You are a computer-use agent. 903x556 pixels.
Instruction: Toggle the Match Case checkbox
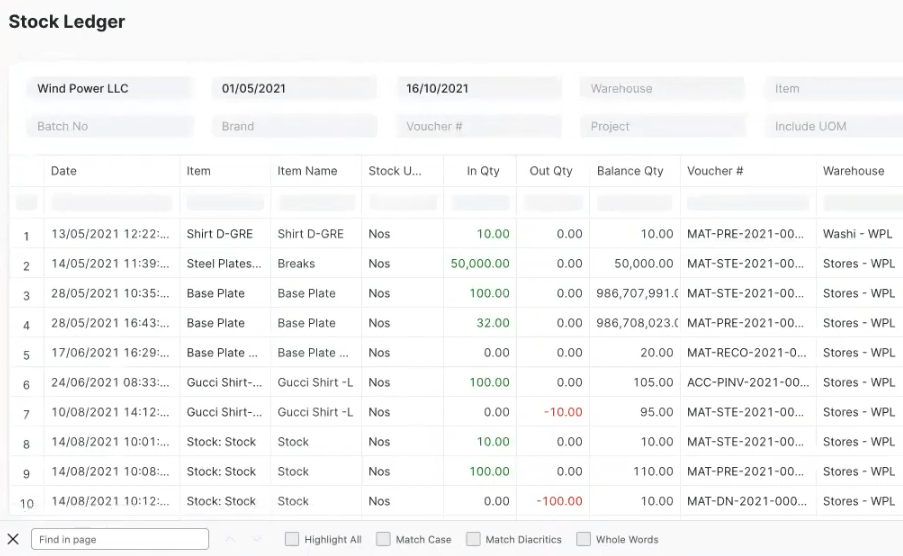383,539
